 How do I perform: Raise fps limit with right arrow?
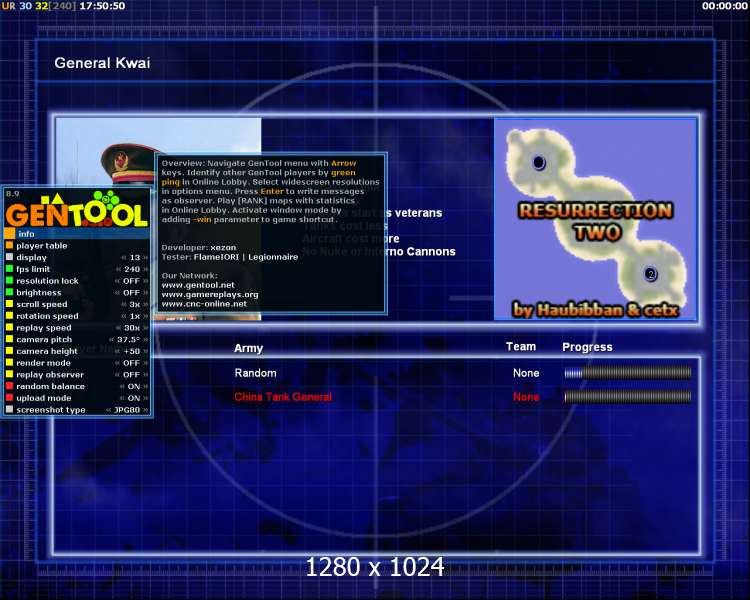(x=145, y=269)
